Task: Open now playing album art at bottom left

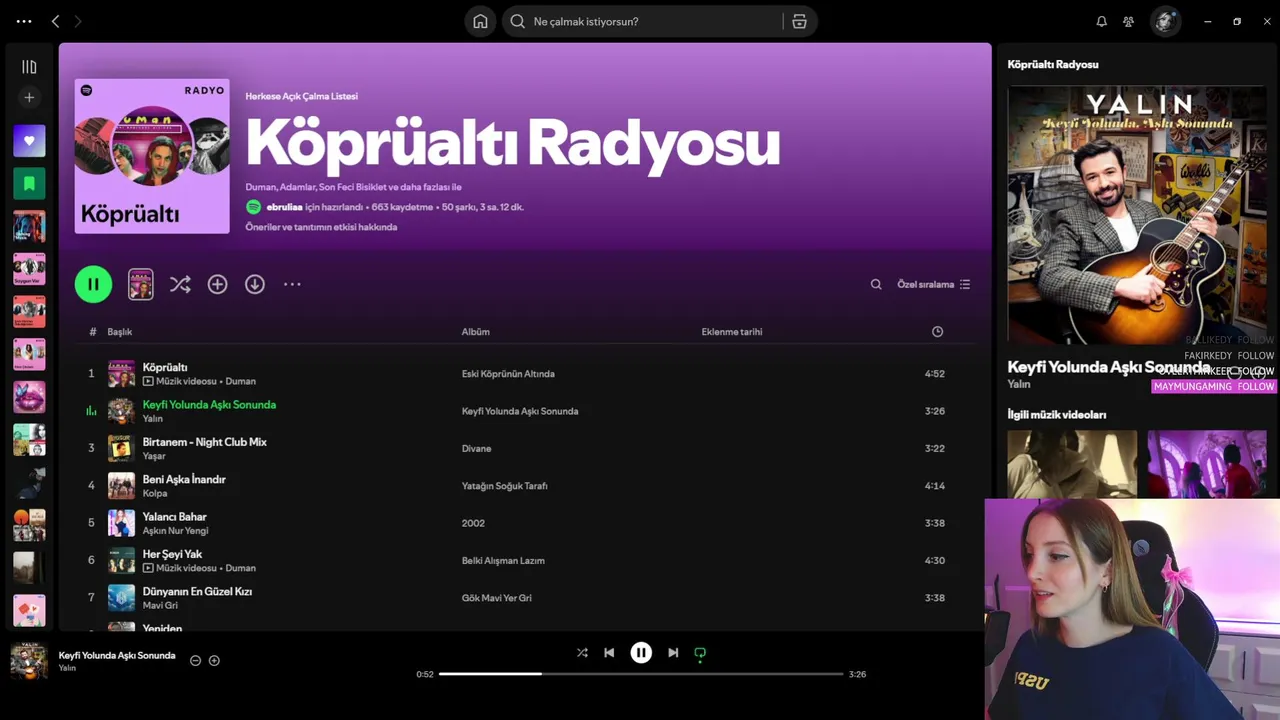Action: (28, 661)
